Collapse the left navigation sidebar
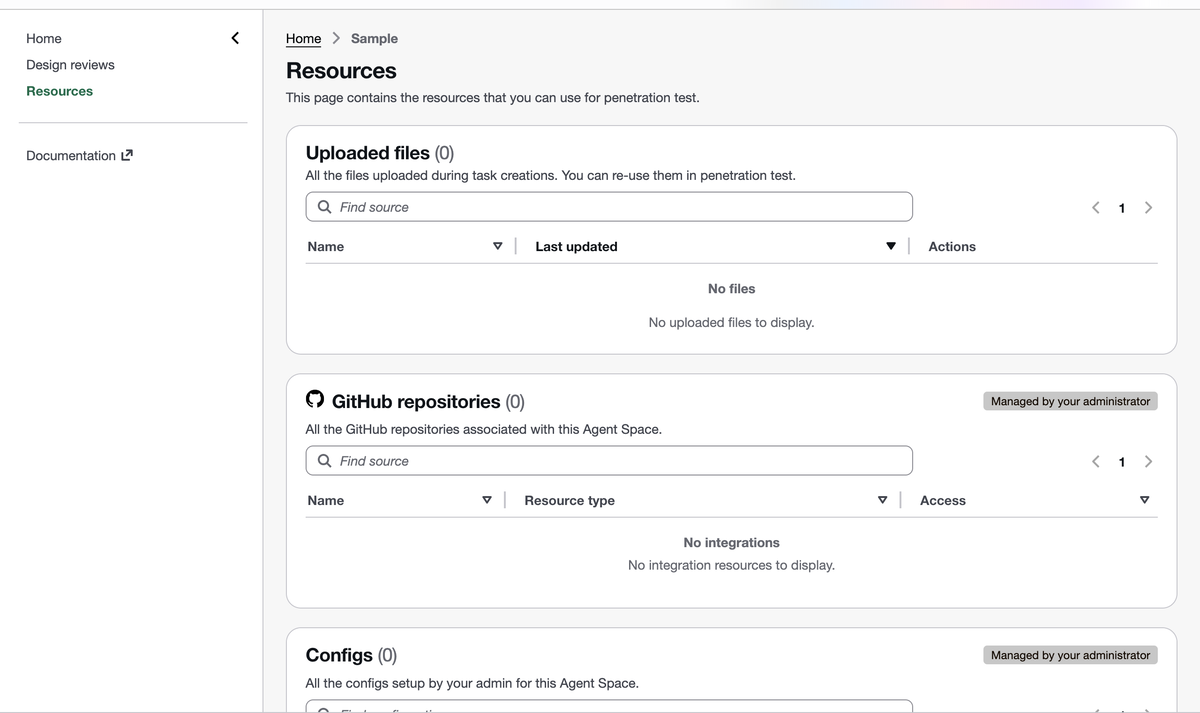The width and height of the screenshot is (1200, 713). pyautogui.click(x=235, y=38)
